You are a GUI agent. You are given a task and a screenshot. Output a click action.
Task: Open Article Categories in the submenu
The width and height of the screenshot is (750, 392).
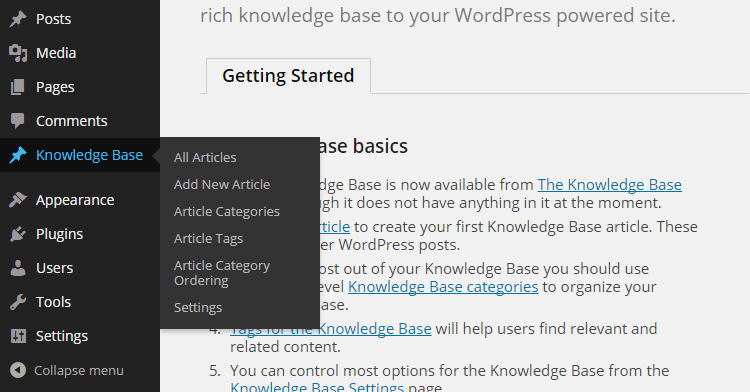(x=227, y=211)
